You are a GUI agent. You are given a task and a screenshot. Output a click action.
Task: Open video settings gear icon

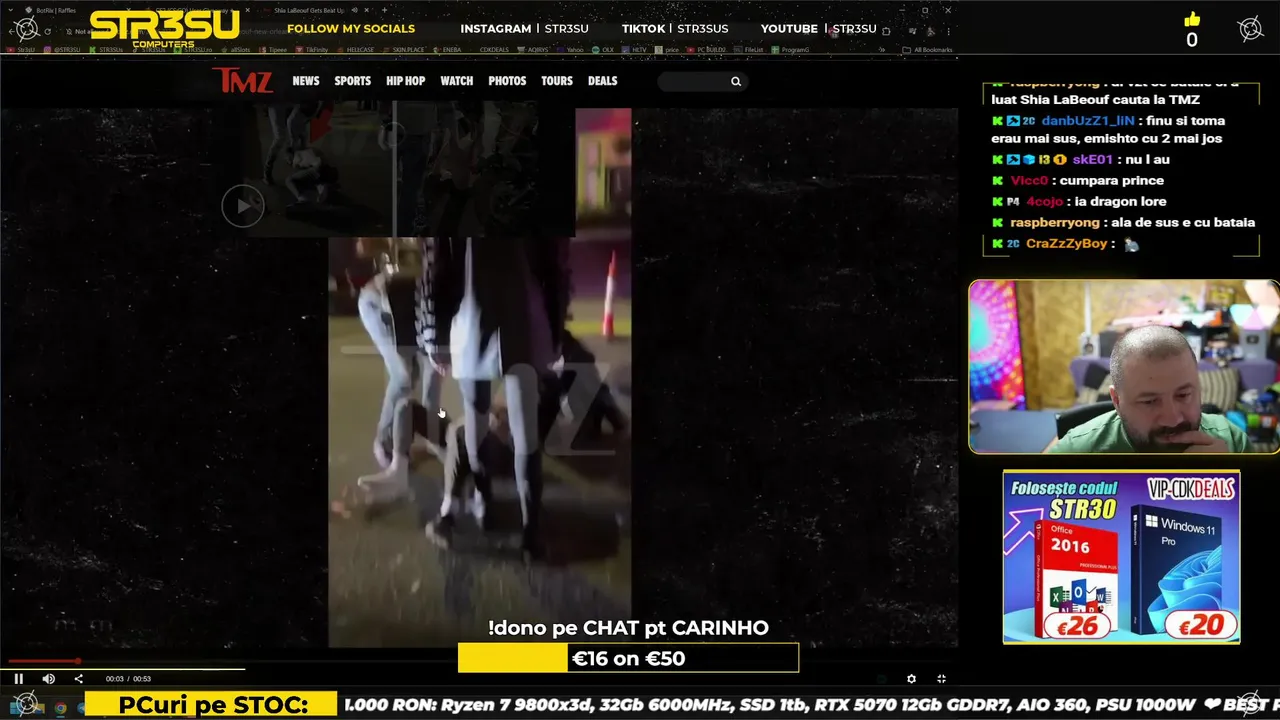(x=911, y=679)
